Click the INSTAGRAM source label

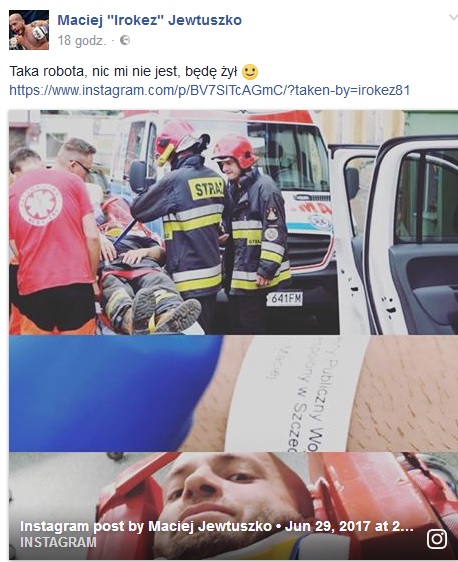[x=58, y=542]
